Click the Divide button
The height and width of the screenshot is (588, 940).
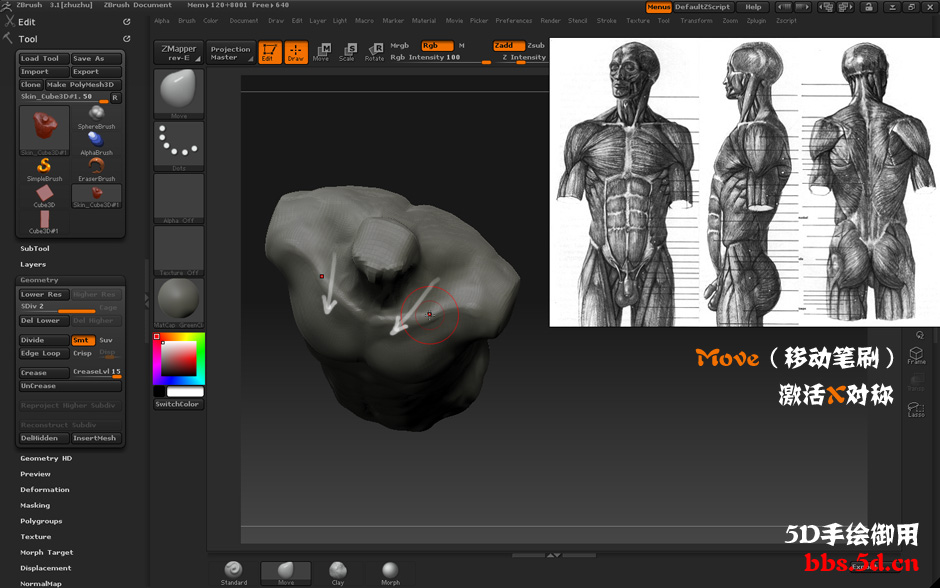click(44, 340)
